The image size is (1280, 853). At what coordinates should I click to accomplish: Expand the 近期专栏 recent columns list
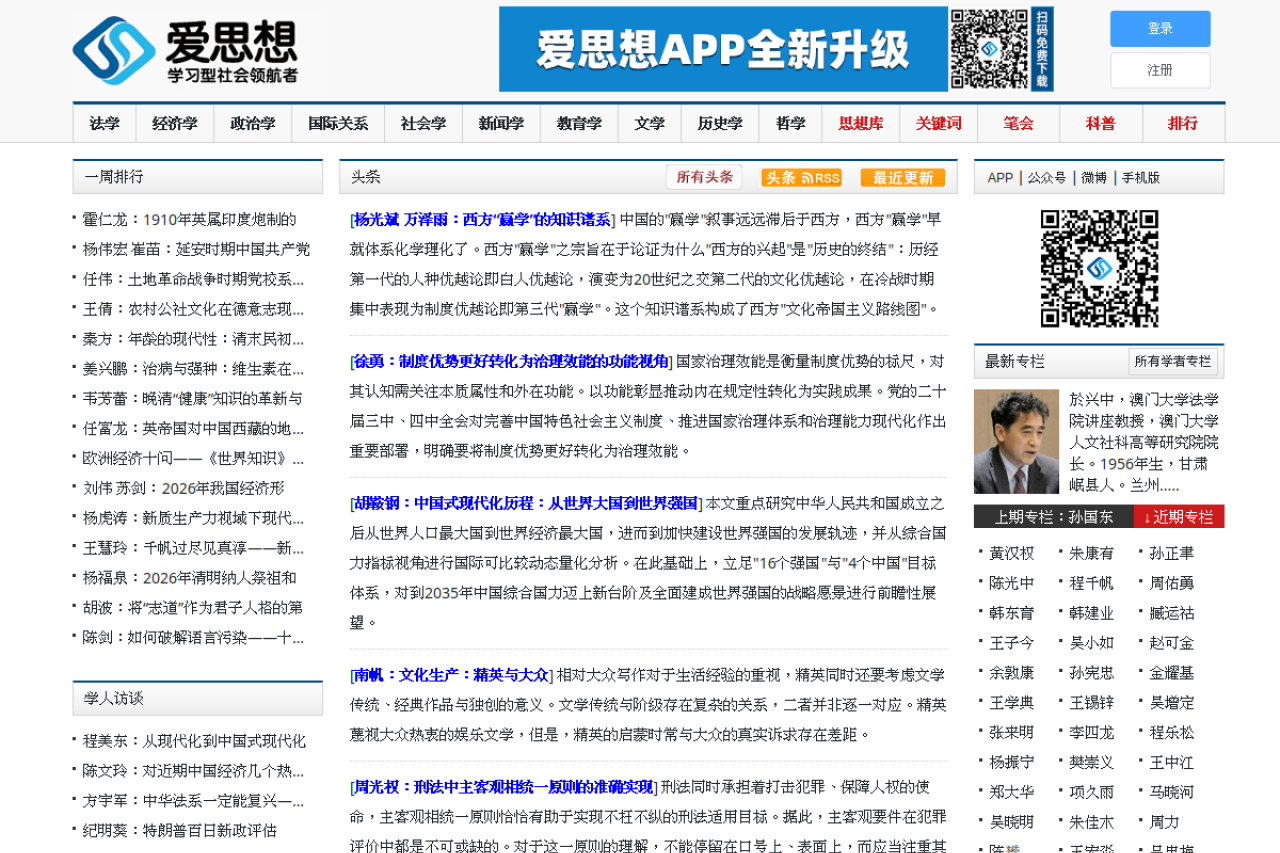tap(1178, 517)
